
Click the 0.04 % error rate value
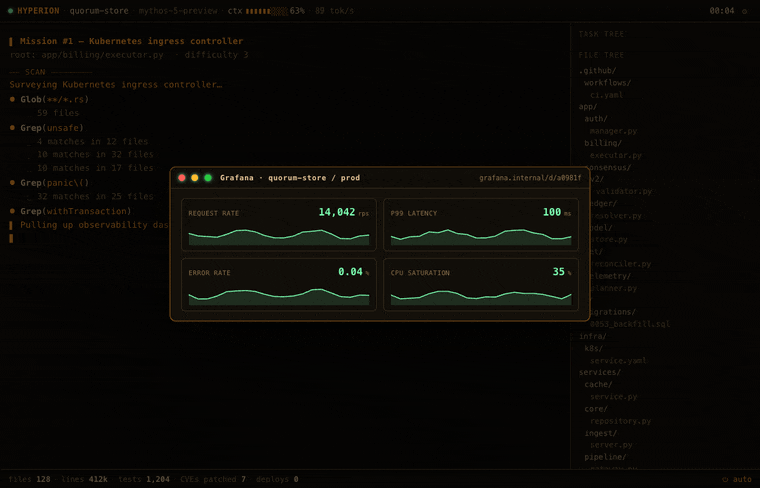pos(353,272)
